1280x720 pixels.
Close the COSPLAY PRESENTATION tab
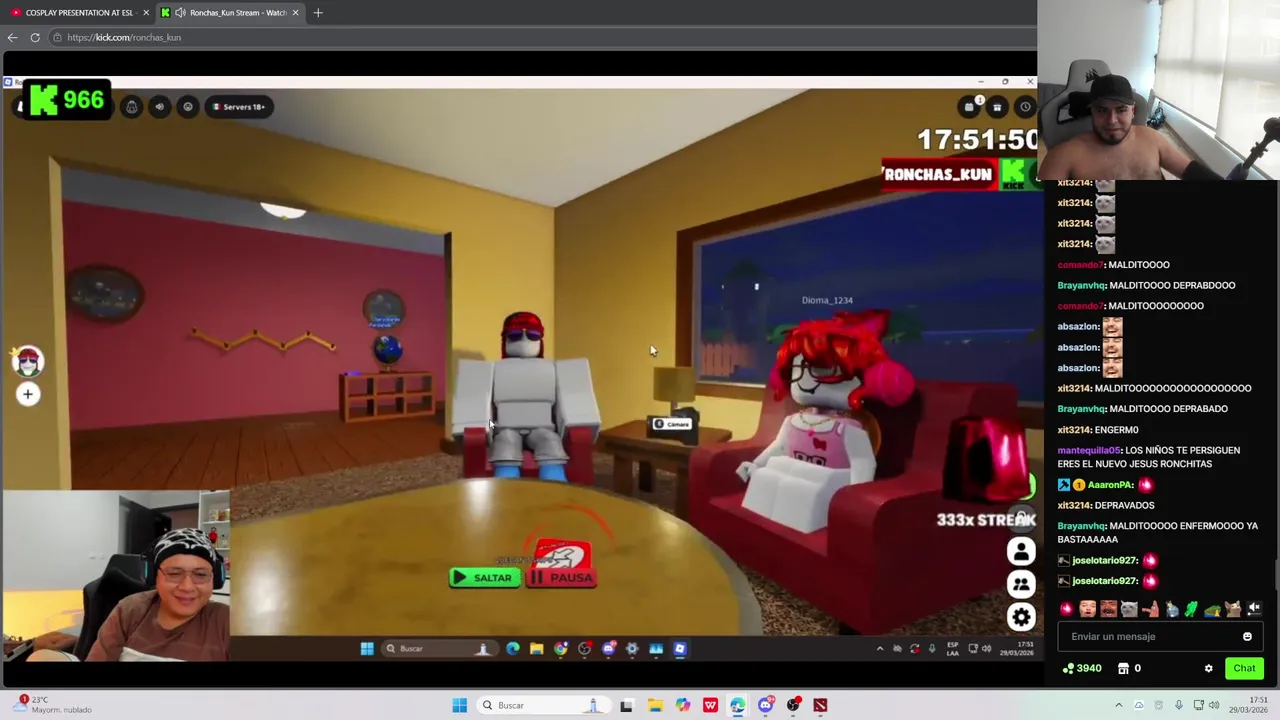pos(146,12)
